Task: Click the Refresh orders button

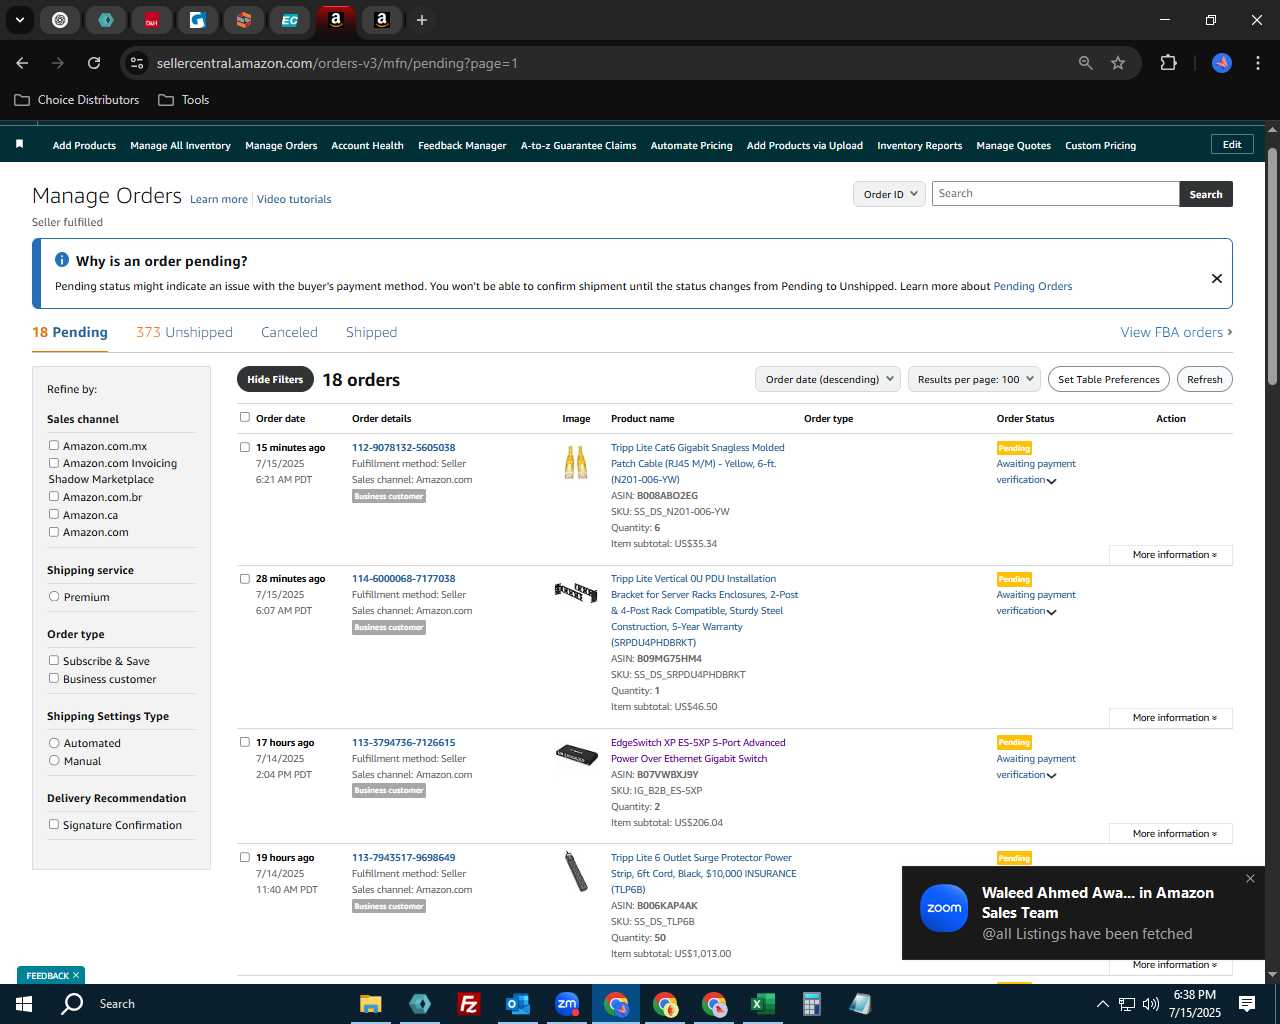Action: coord(1204,379)
